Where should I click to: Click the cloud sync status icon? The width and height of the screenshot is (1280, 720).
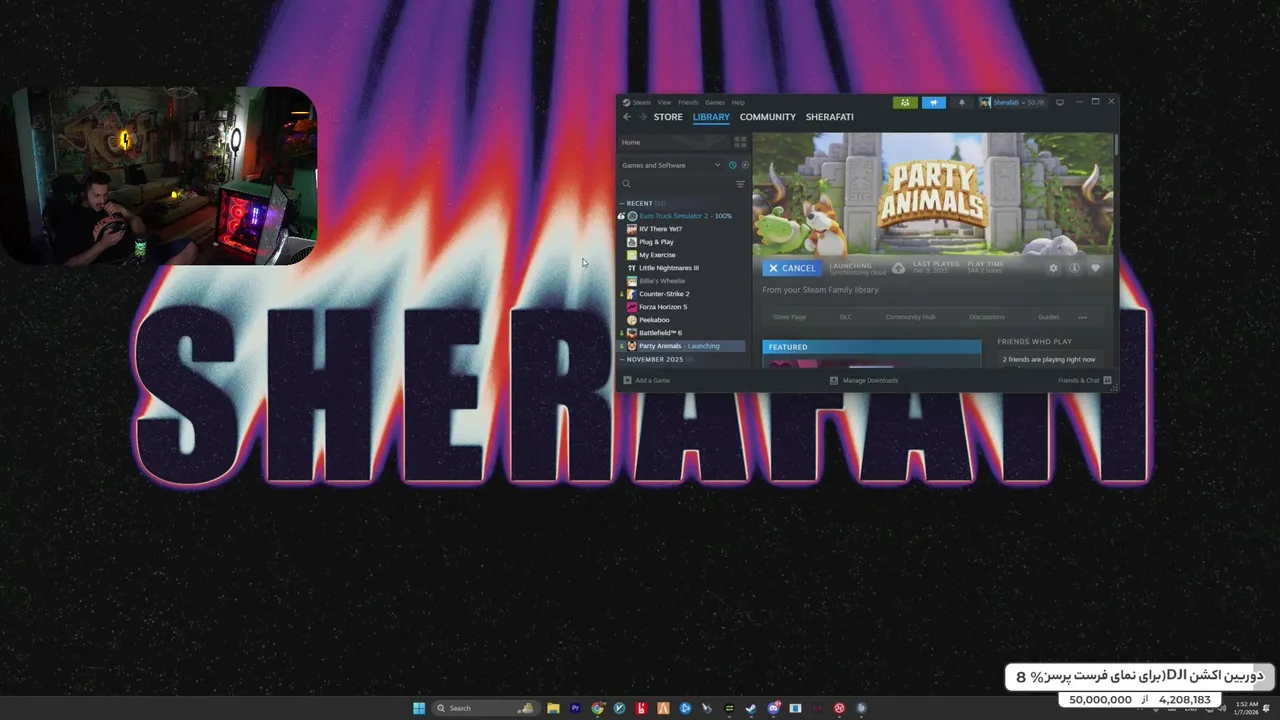(x=898, y=268)
